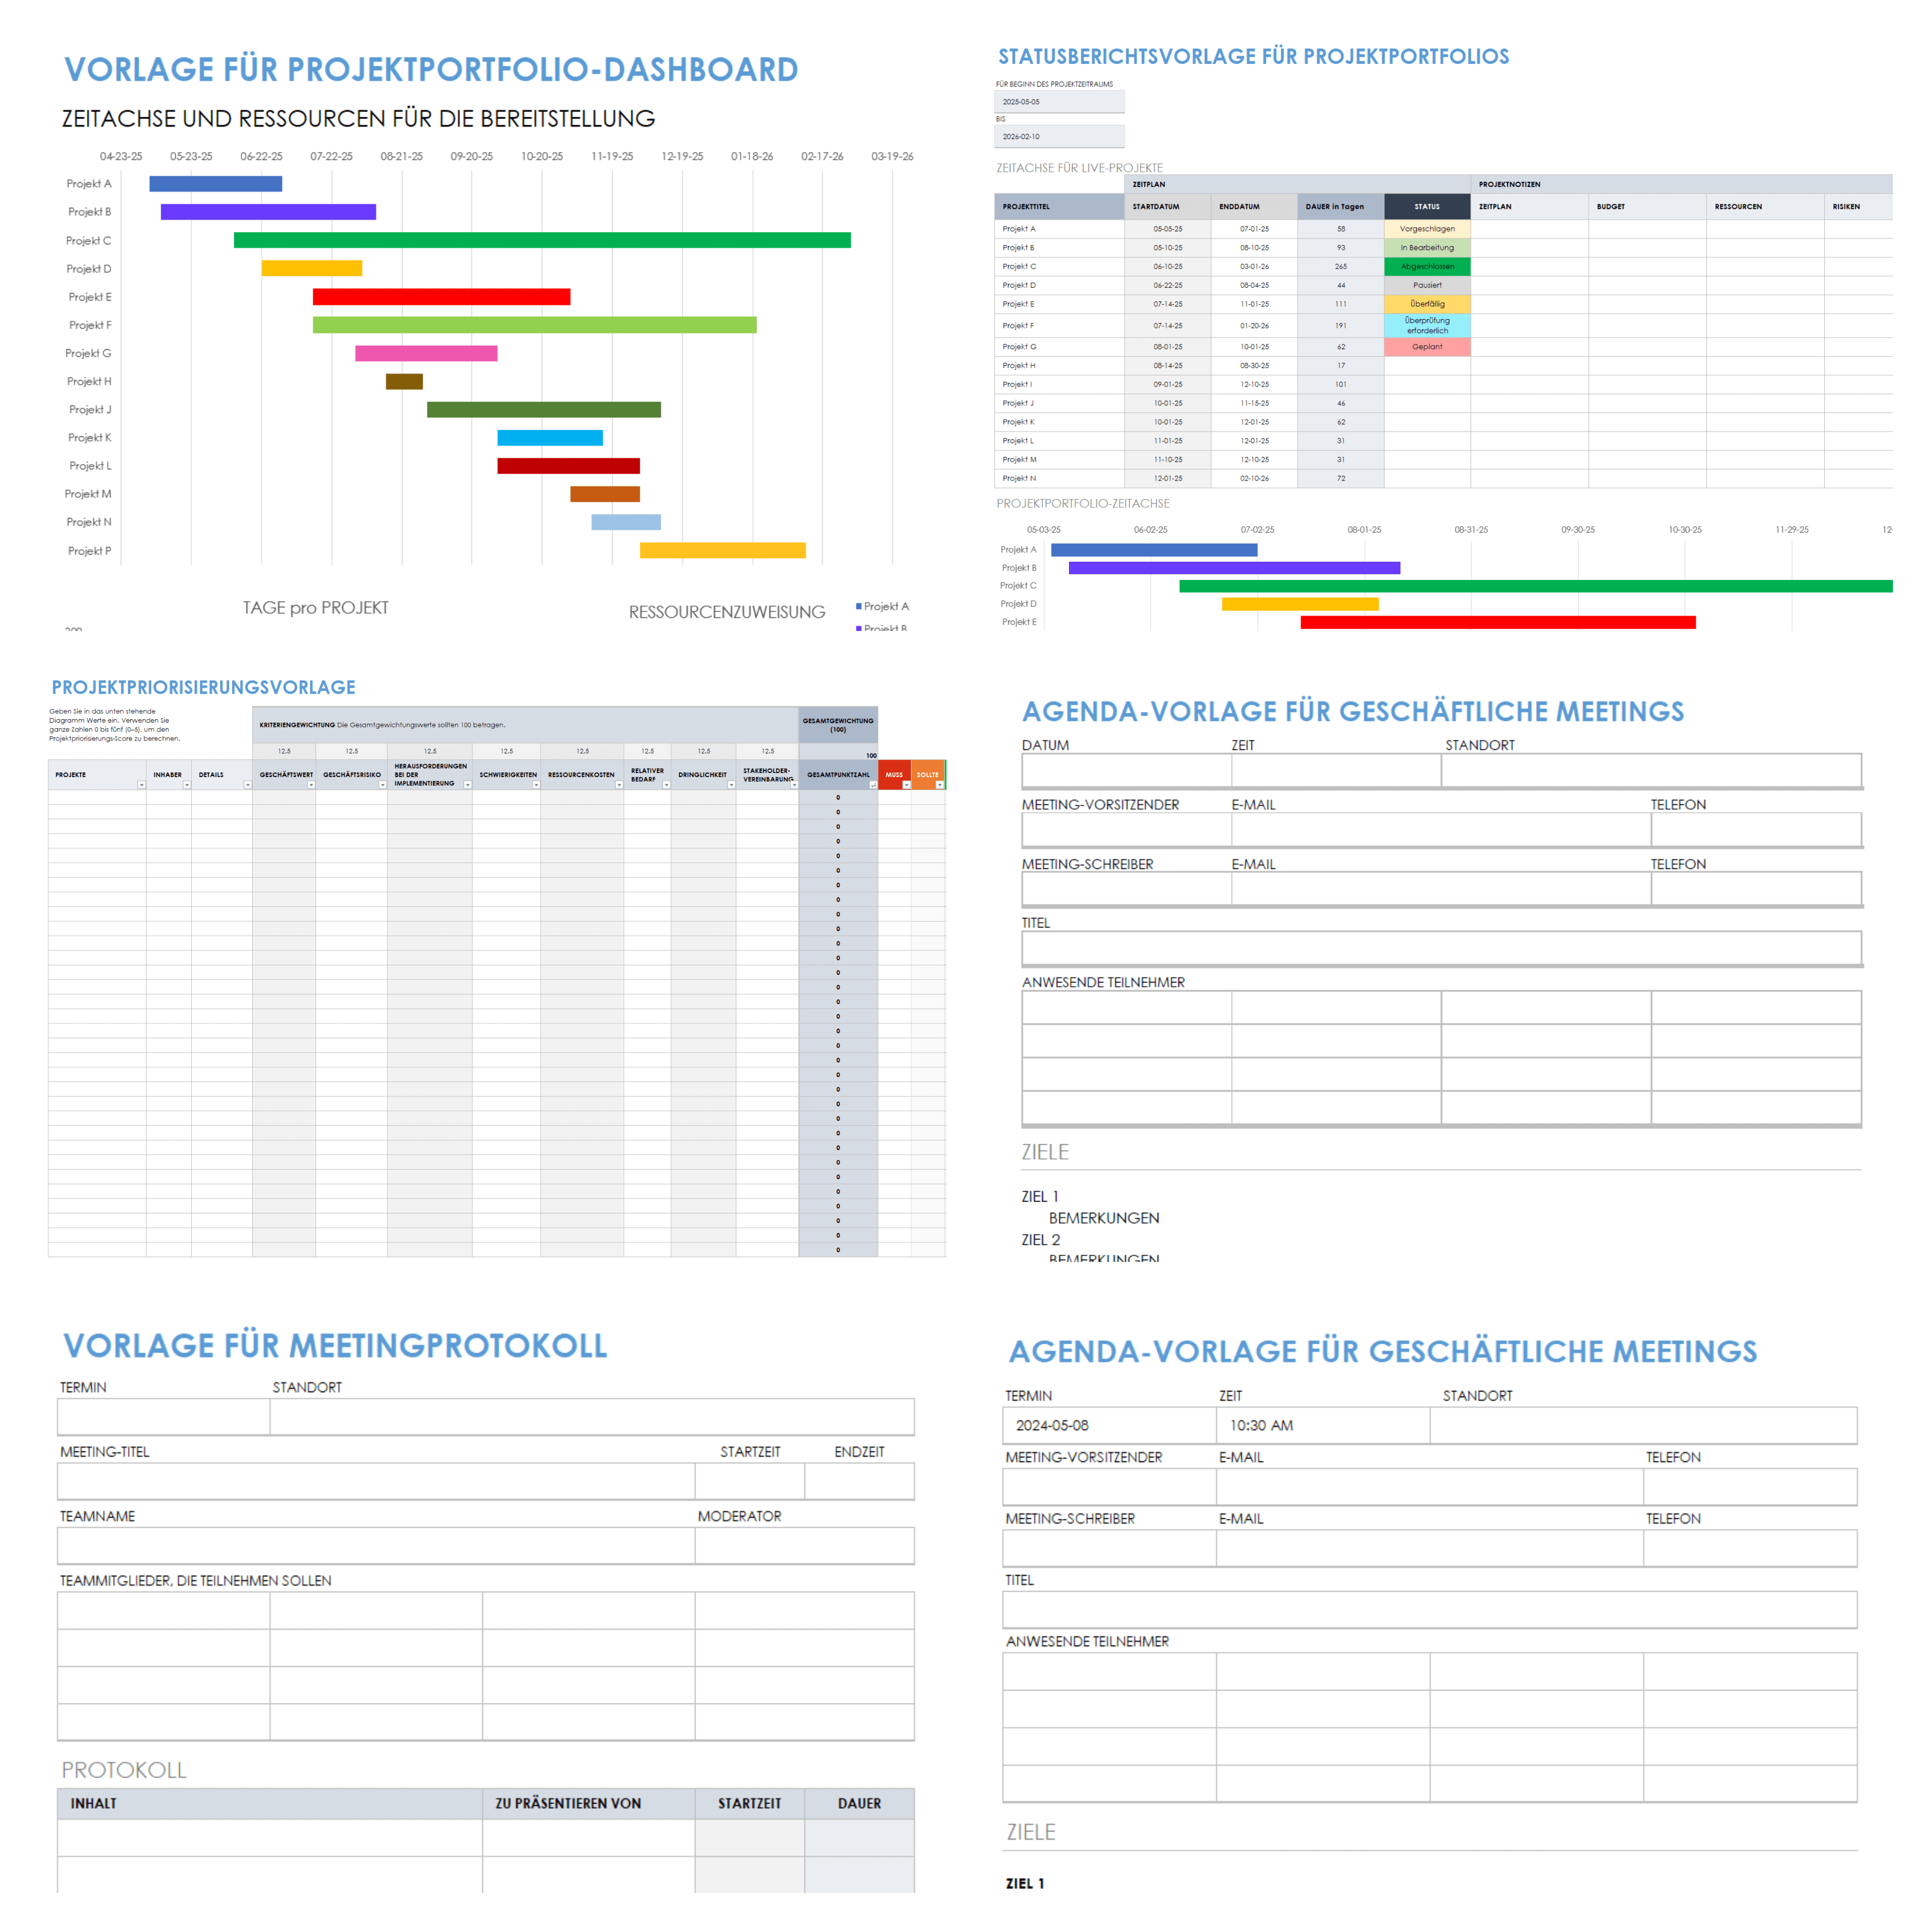Screen dimensions: 1932x1932
Task: Click the DAUER in Tagen column header
Action: [1341, 207]
